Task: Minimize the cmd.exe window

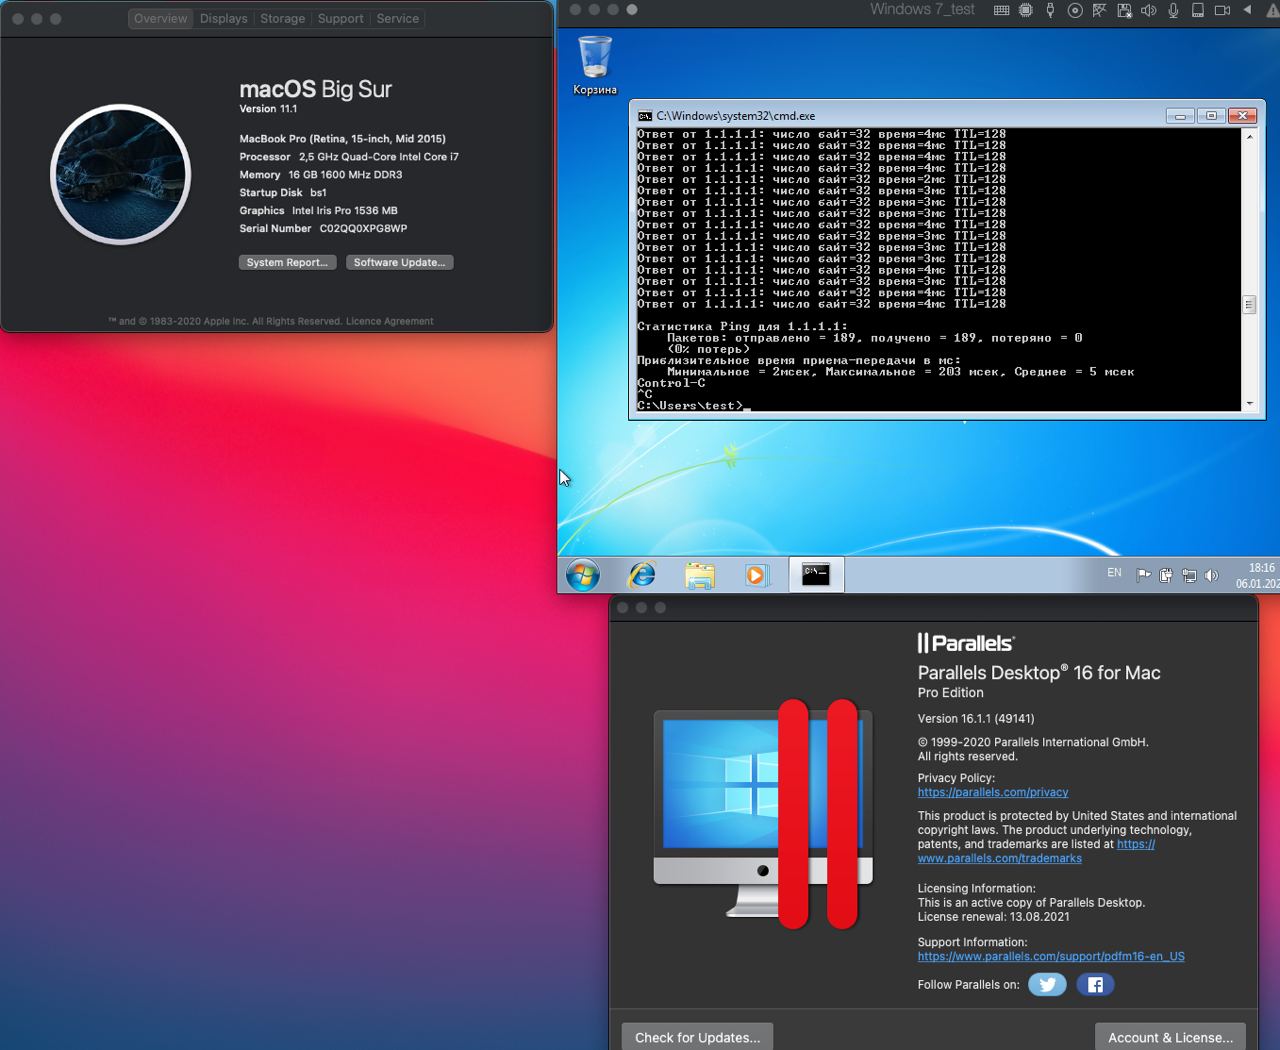Action: [1180, 116]
